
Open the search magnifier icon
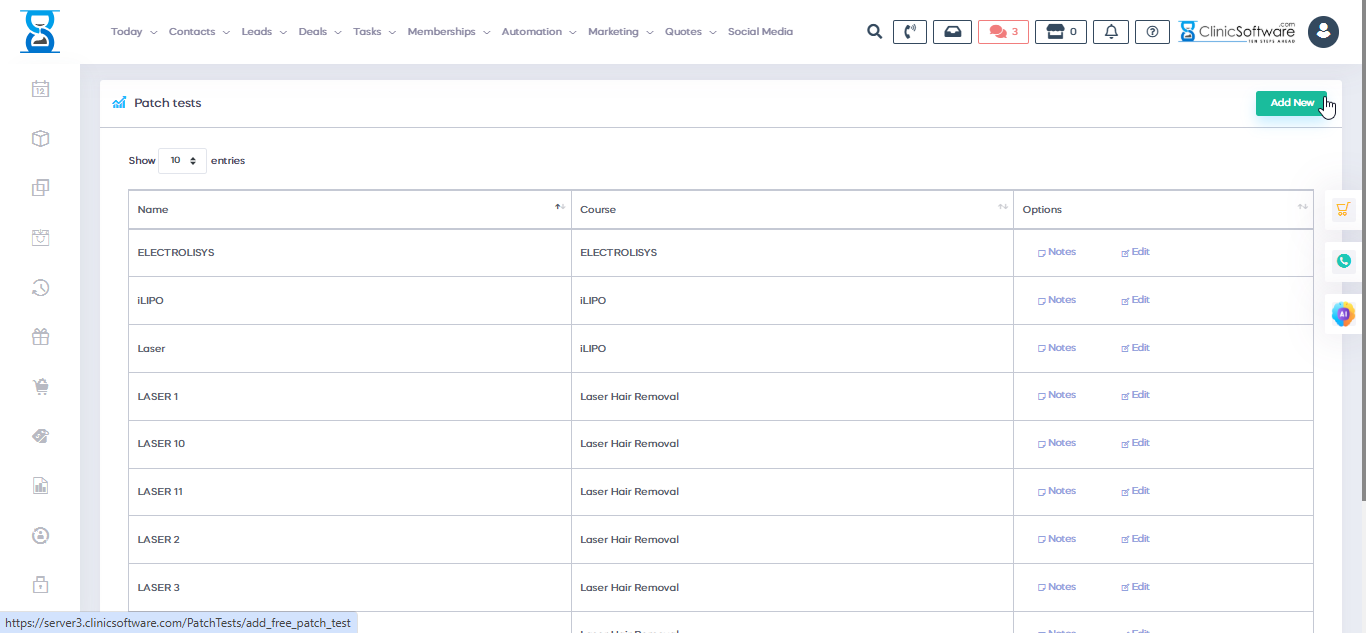874,31
